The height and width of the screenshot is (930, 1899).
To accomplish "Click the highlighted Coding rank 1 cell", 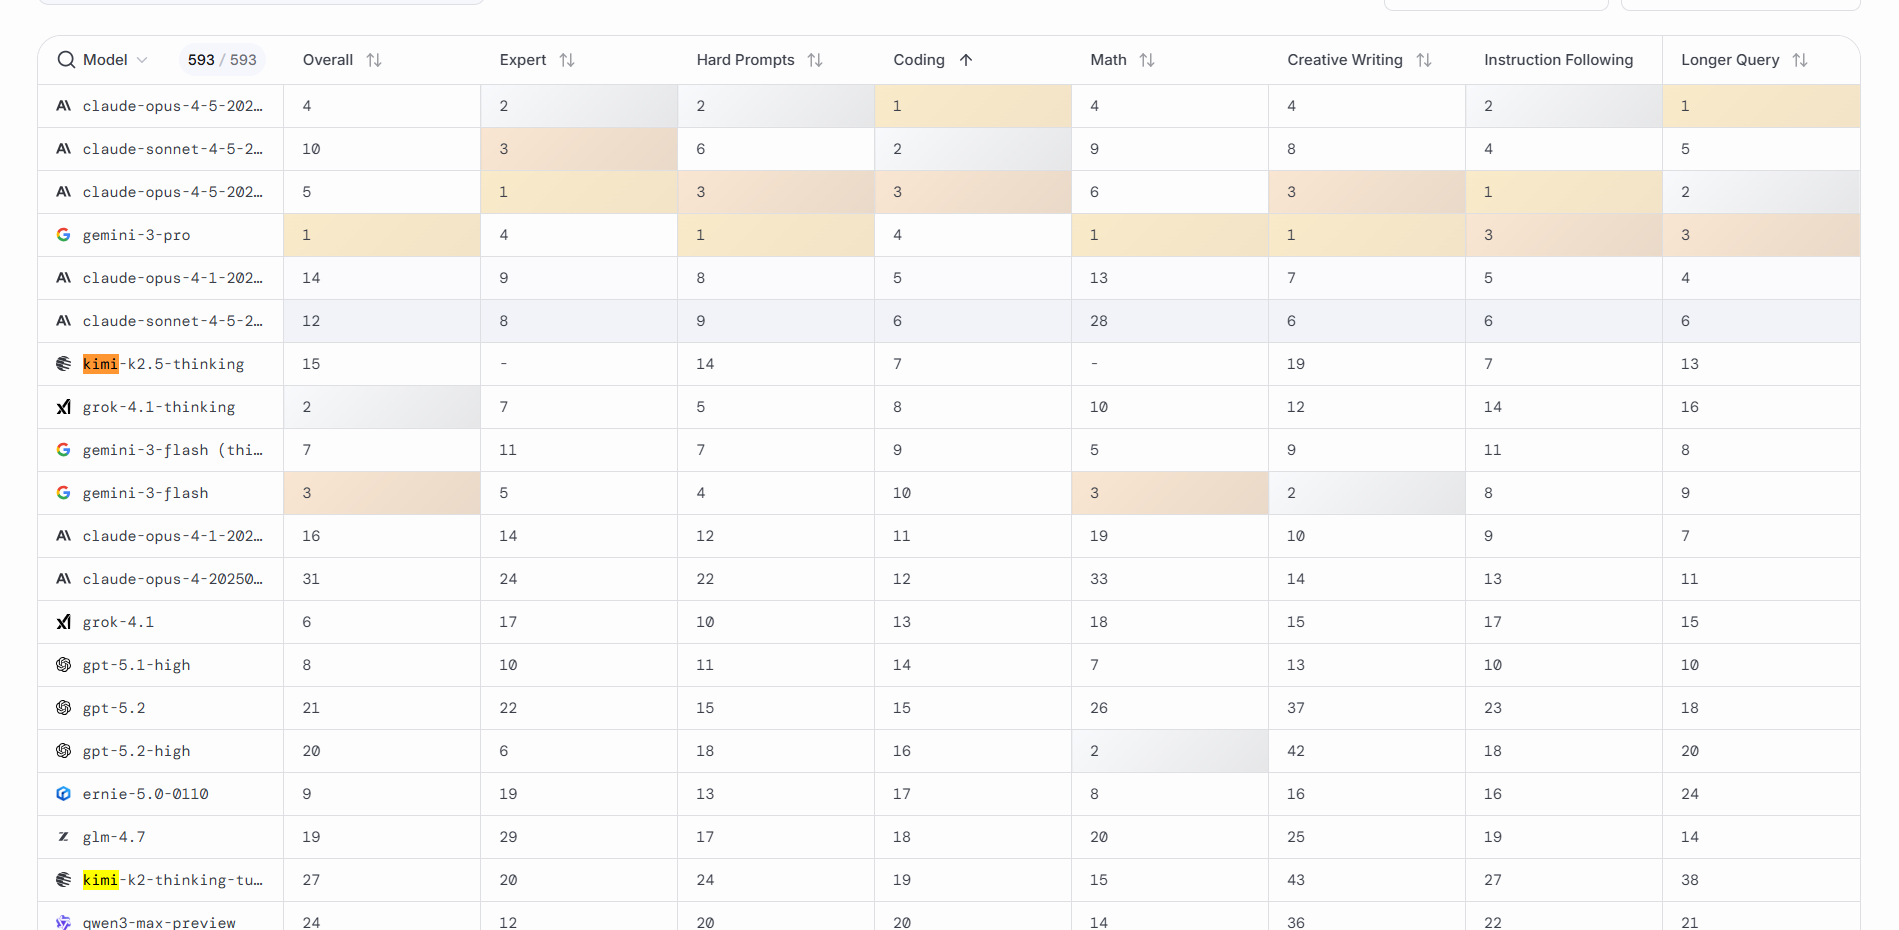I will tap(972, 106).
